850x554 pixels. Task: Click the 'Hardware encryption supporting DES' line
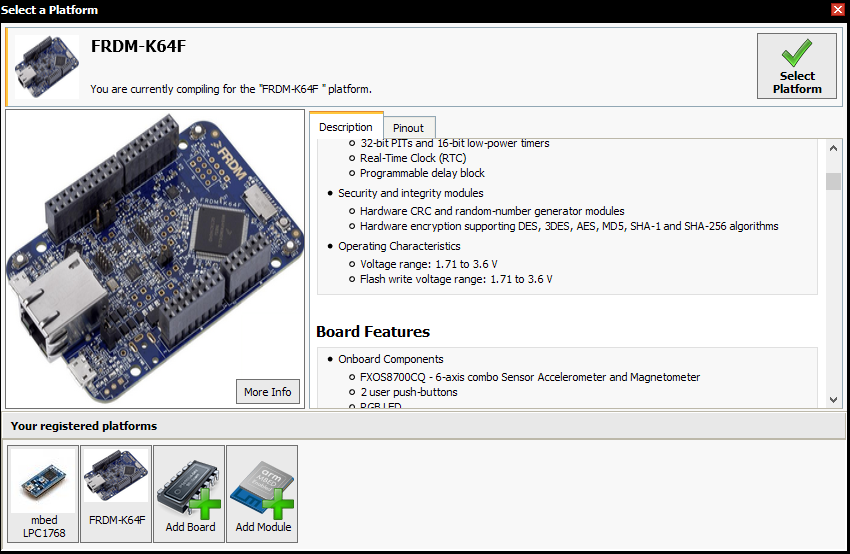pyautogui.click(x=569, y=227)
